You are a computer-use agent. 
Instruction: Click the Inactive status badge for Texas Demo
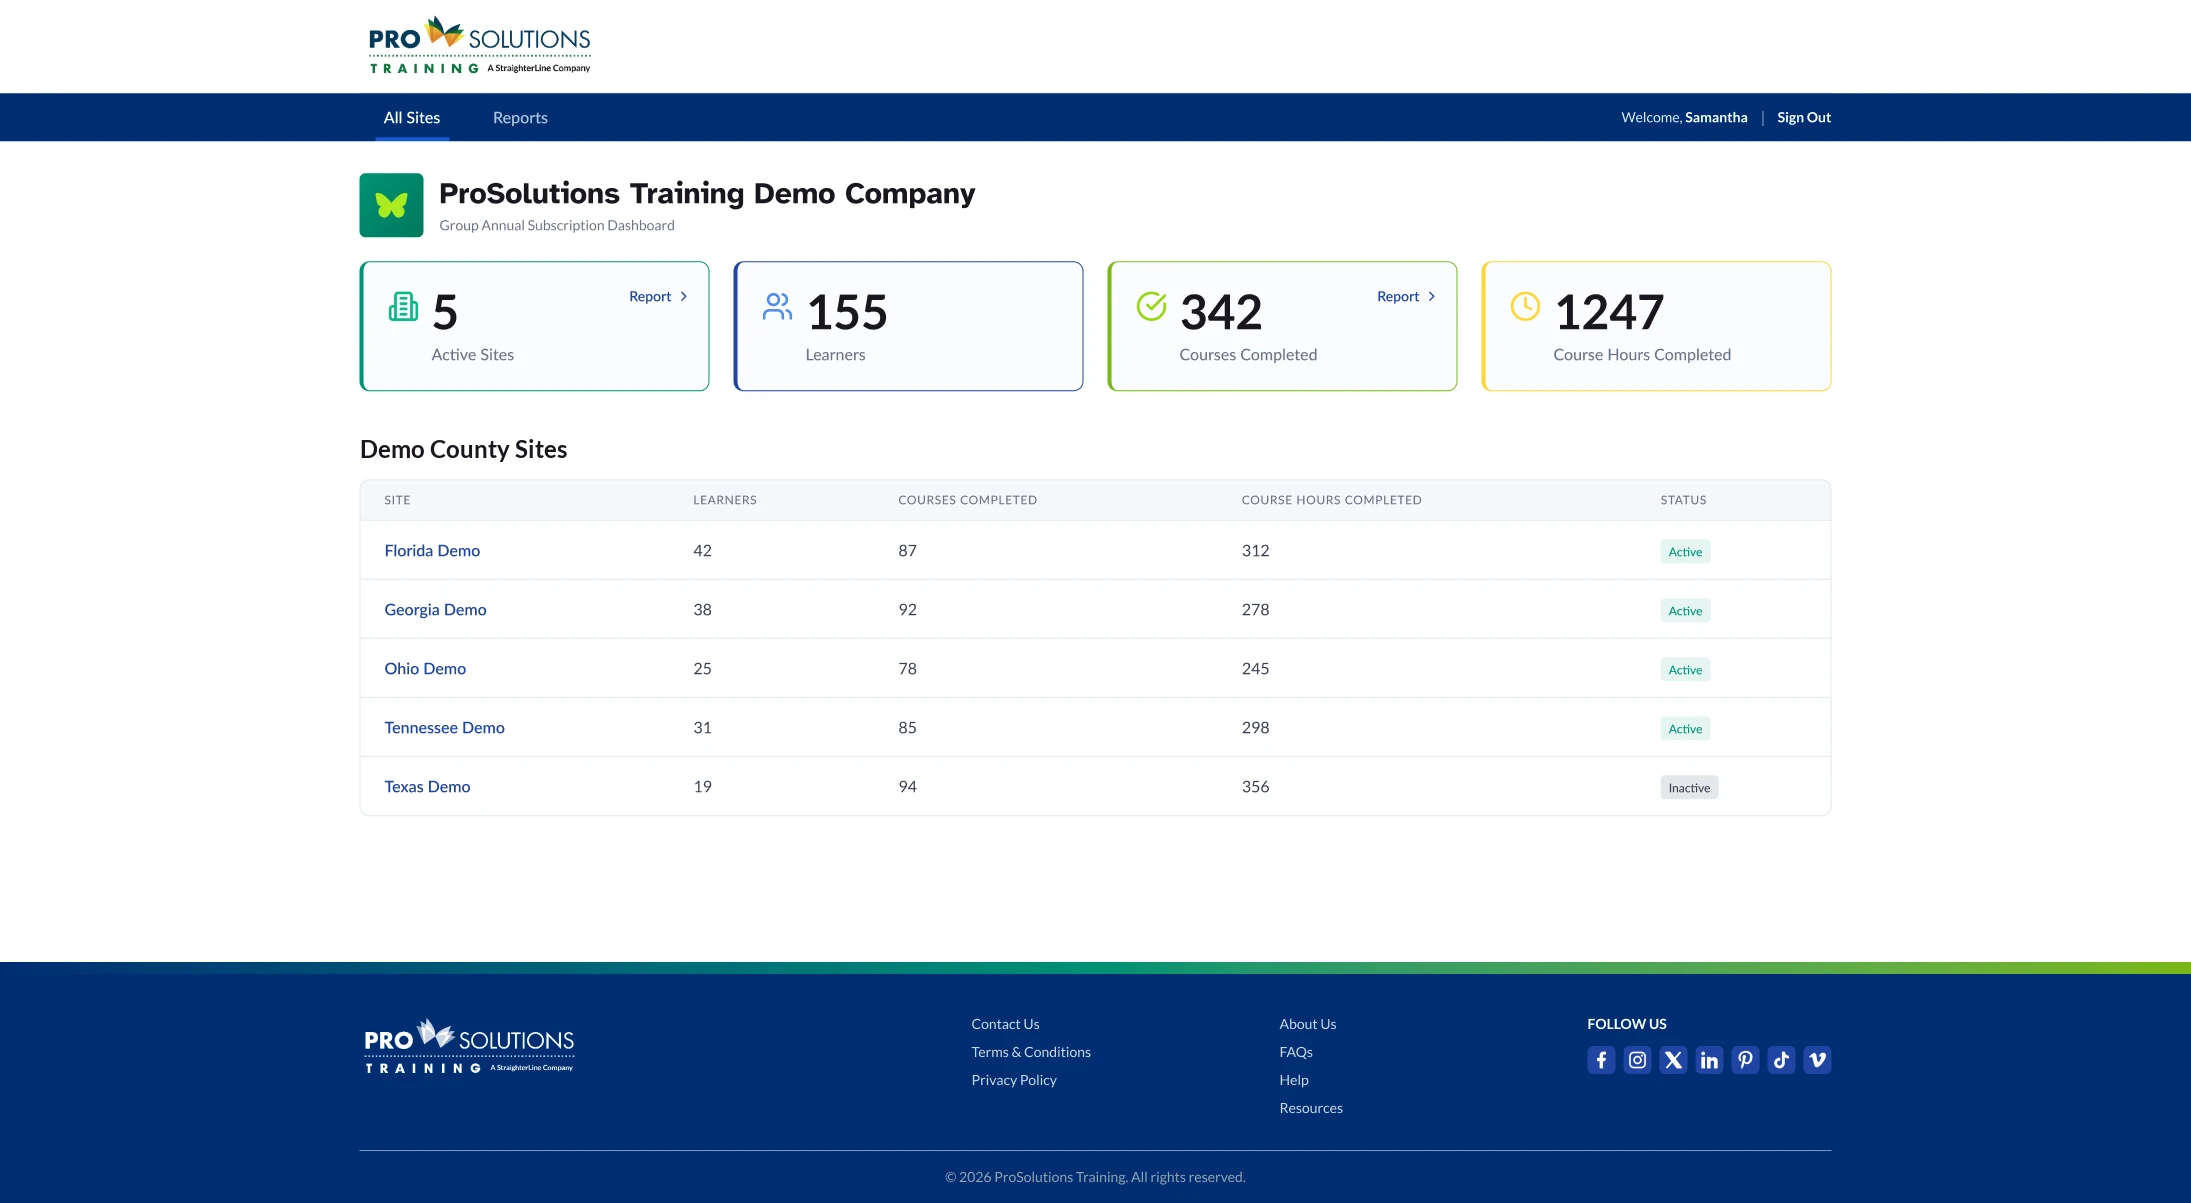coord(1689,788)
